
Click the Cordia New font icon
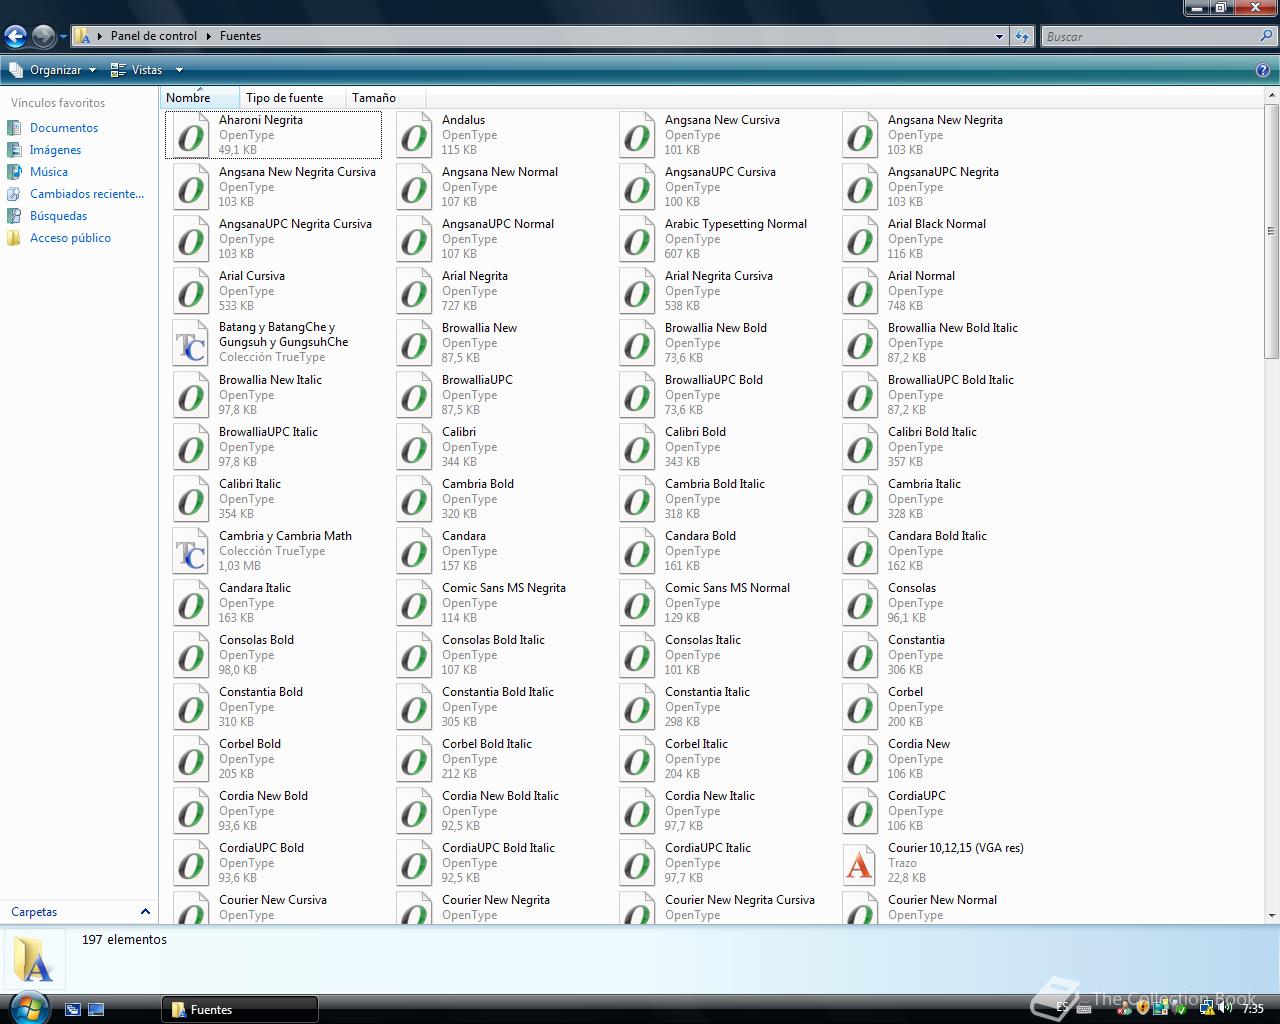point(860,759)
